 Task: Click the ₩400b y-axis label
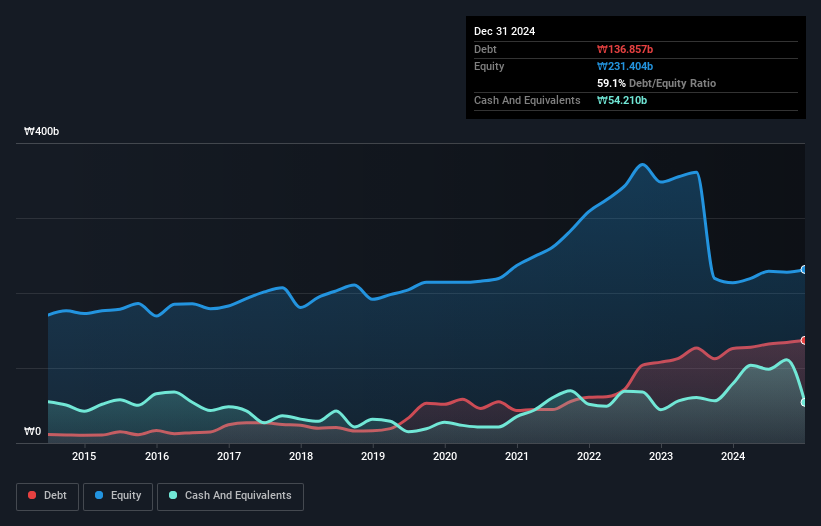pyautogui.click(x=41, y=131)
